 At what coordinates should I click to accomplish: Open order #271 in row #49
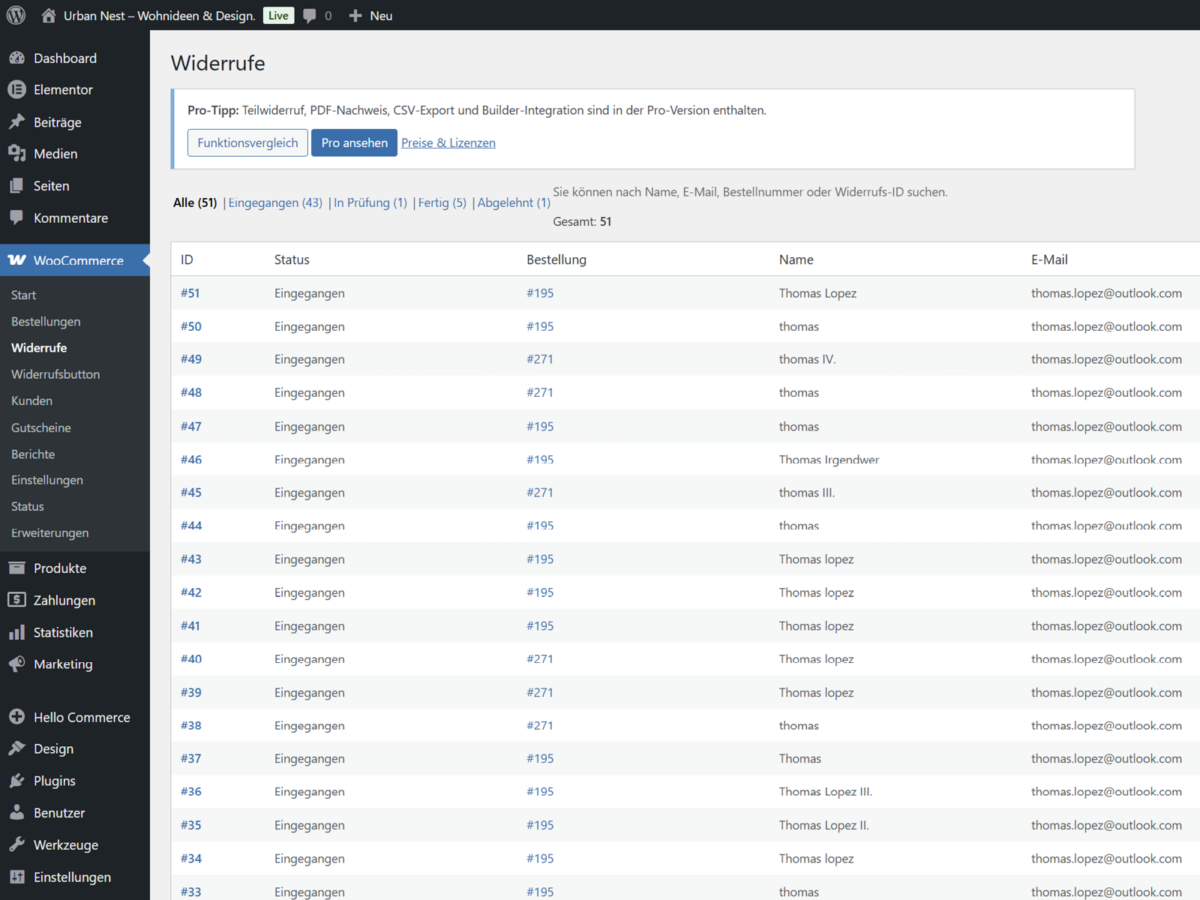[x=540, y=359]
